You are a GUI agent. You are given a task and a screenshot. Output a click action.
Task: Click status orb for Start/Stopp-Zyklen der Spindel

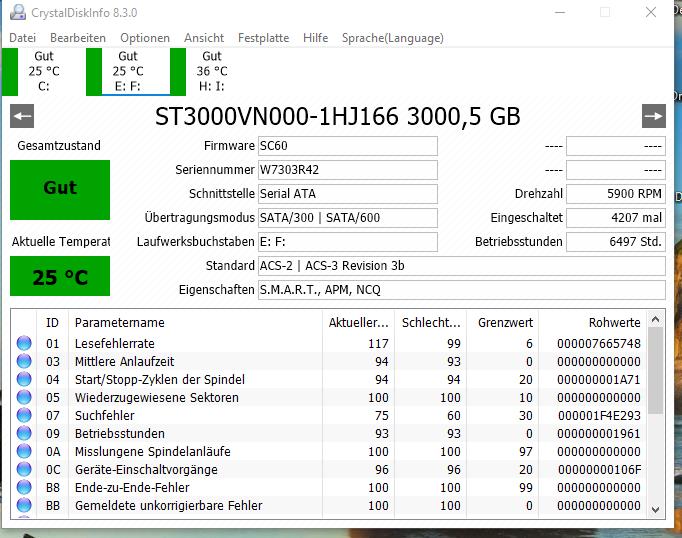[24, 379]
